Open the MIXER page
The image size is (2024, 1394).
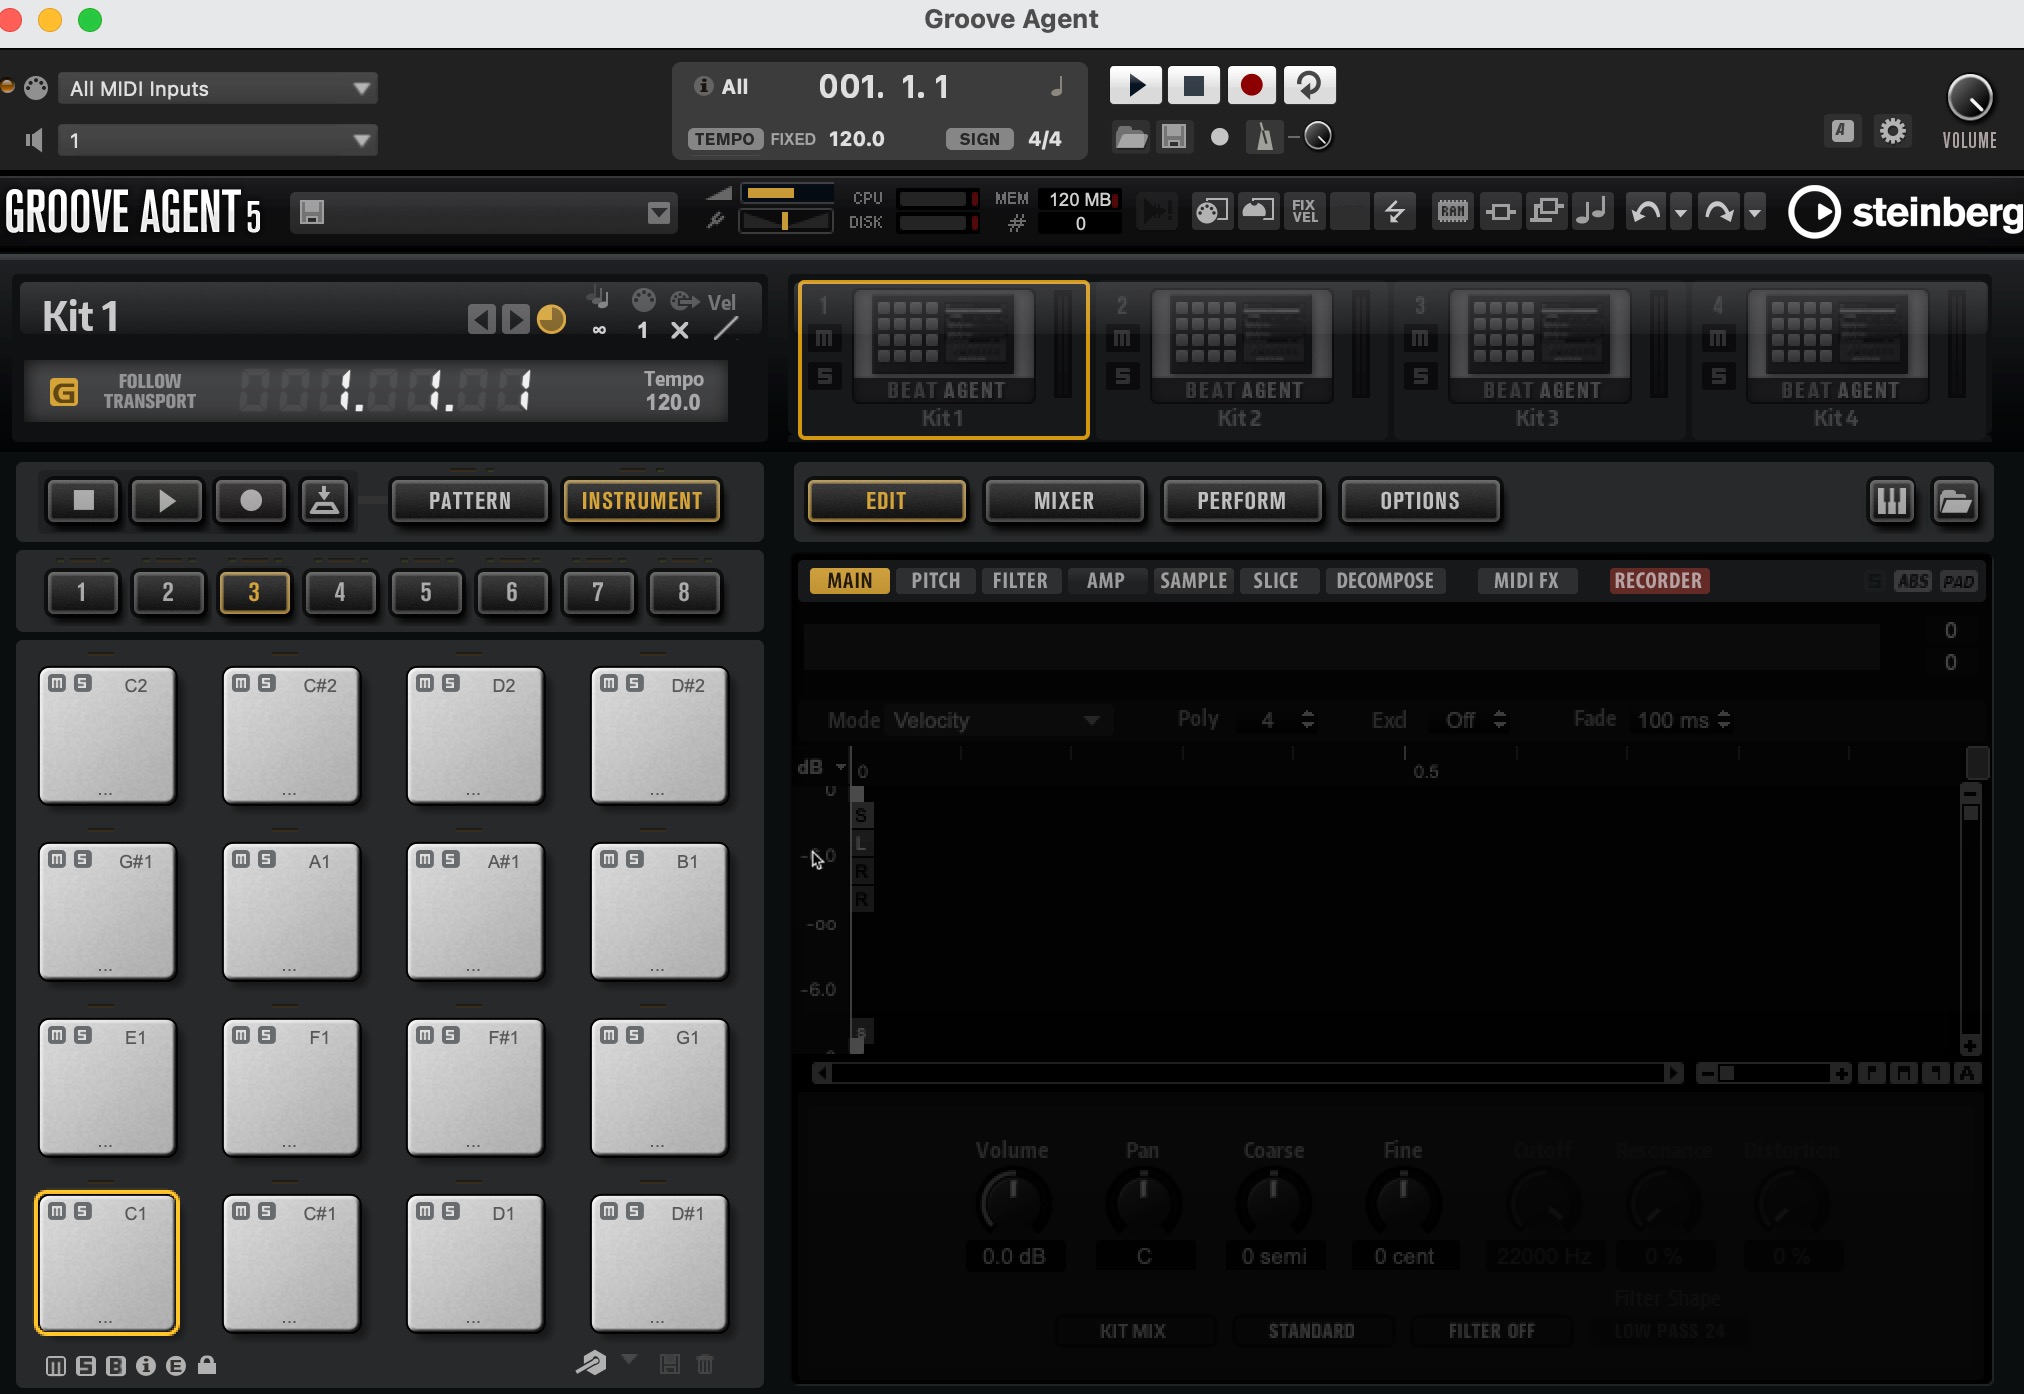click(x=1064, y=501)
